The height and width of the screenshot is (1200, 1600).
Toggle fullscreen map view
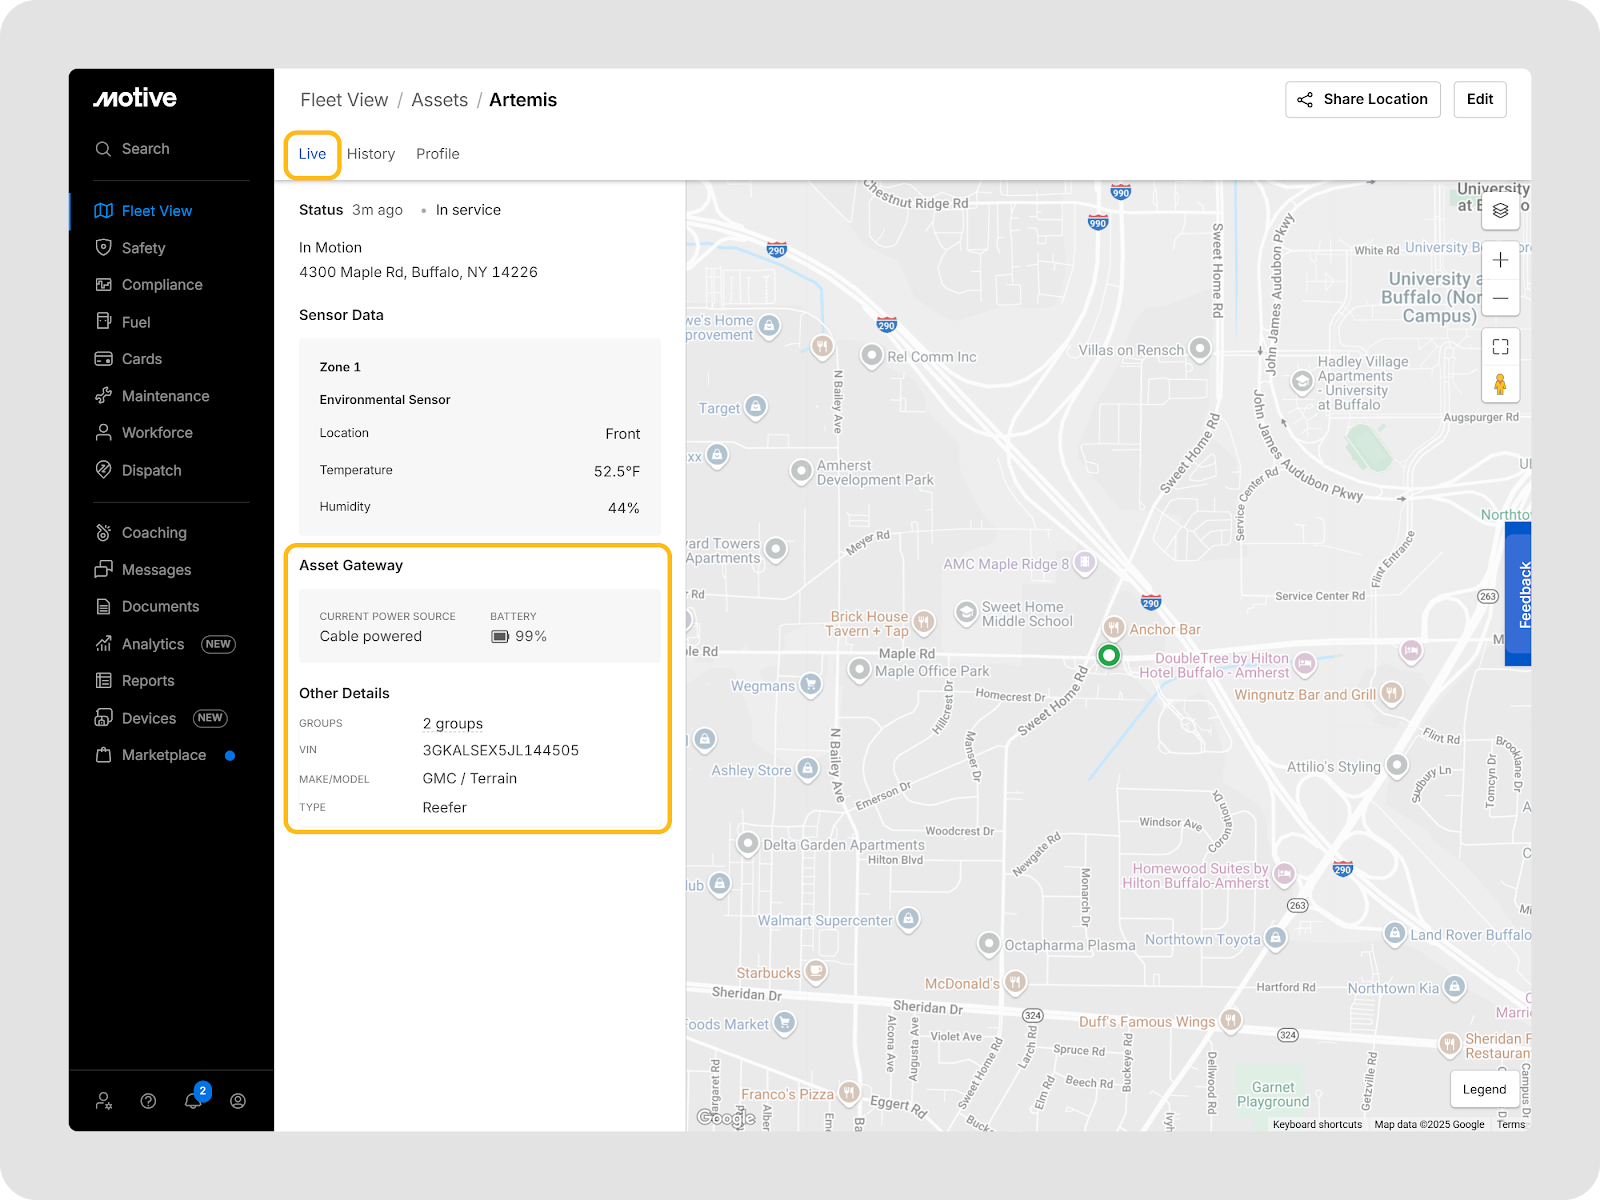click(x=1500, y=347)
